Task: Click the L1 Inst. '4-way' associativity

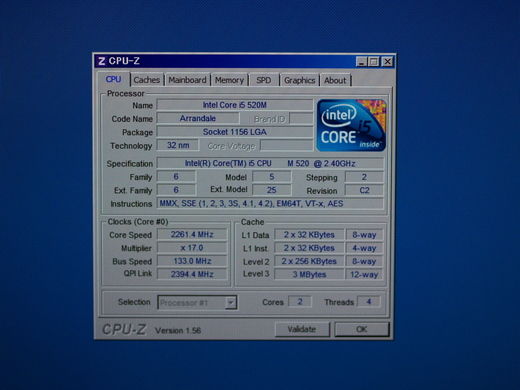Action: 364,248
